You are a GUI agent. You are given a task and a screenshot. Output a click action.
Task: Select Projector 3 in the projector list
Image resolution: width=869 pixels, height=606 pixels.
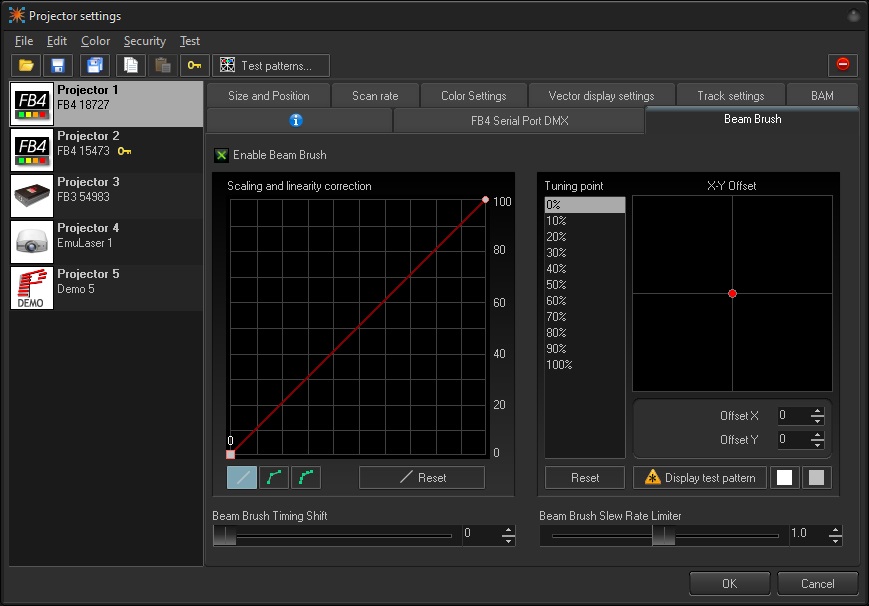[x=106, y=195]
